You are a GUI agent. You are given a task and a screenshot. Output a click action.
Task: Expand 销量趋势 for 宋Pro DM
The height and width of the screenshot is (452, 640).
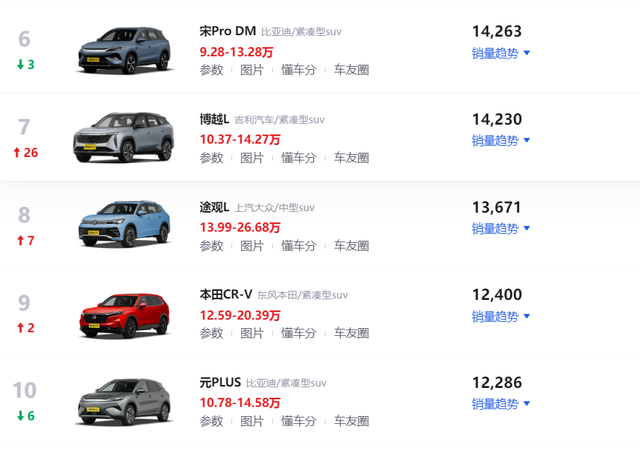(x=501, y=53)
